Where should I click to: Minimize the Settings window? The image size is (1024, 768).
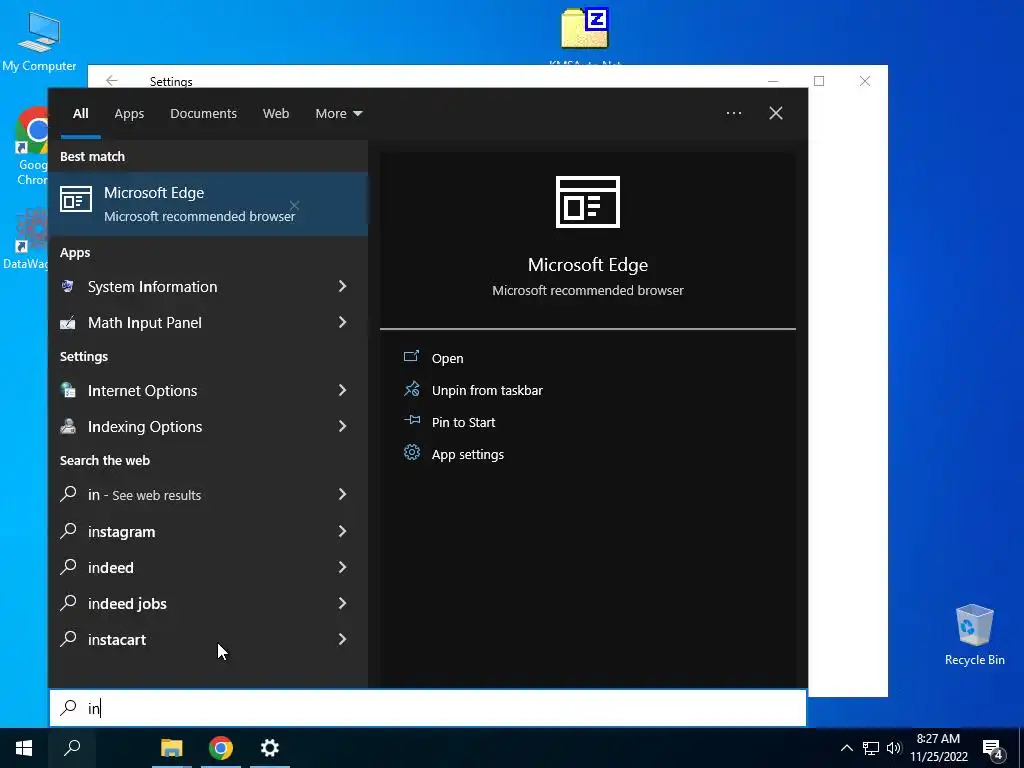click(x=773, y=80)
